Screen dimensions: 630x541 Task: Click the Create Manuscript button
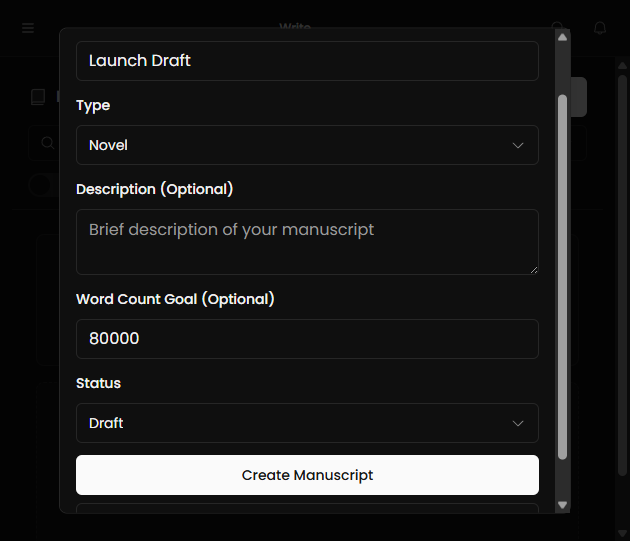[307, 475]
